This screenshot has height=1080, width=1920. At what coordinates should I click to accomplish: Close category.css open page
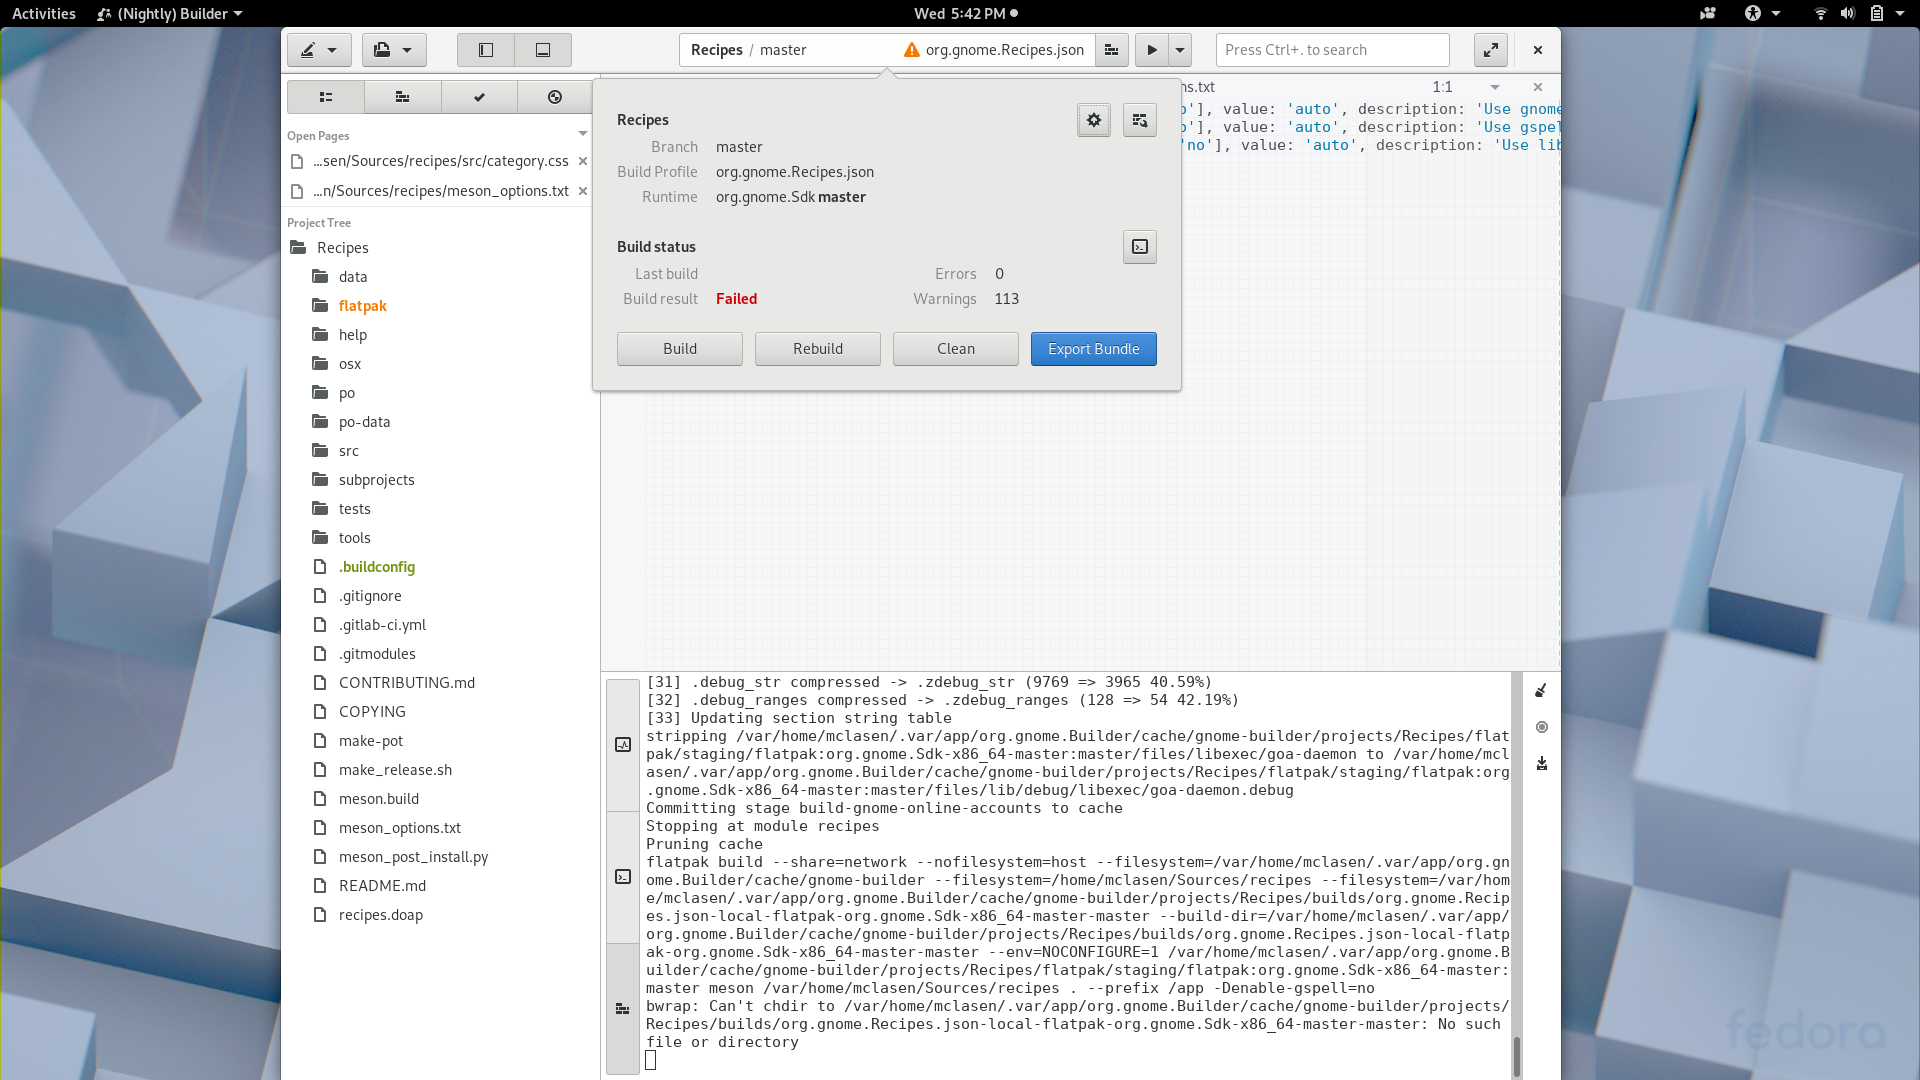[582, 161]
